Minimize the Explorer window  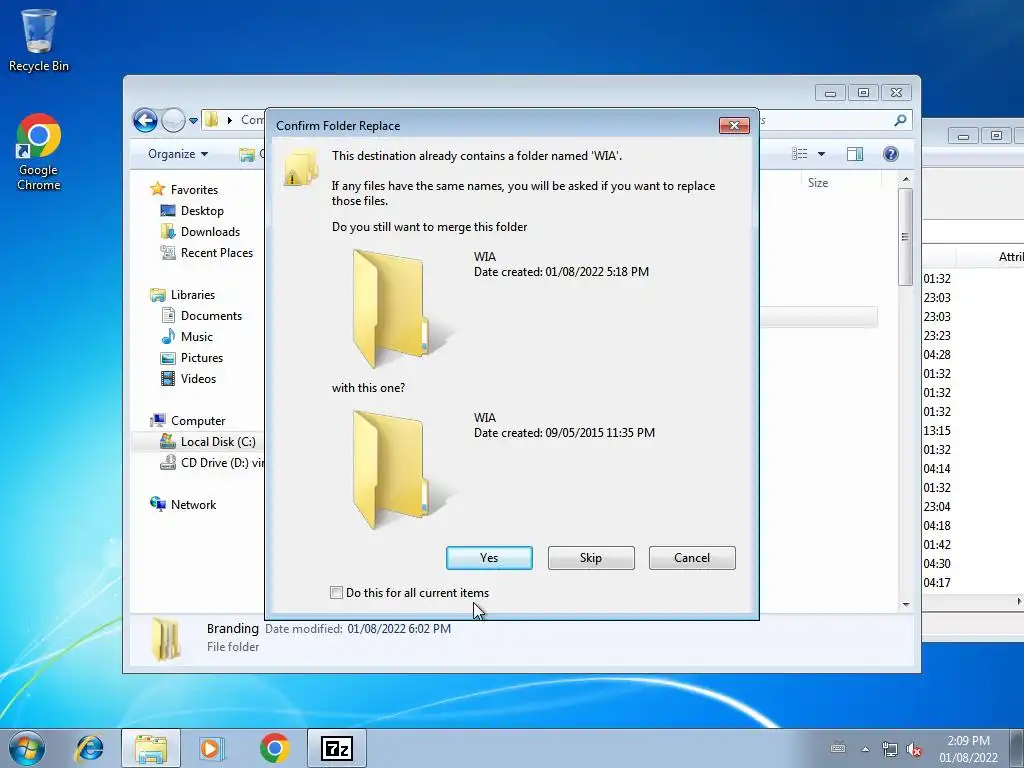[x=830, y=93]
